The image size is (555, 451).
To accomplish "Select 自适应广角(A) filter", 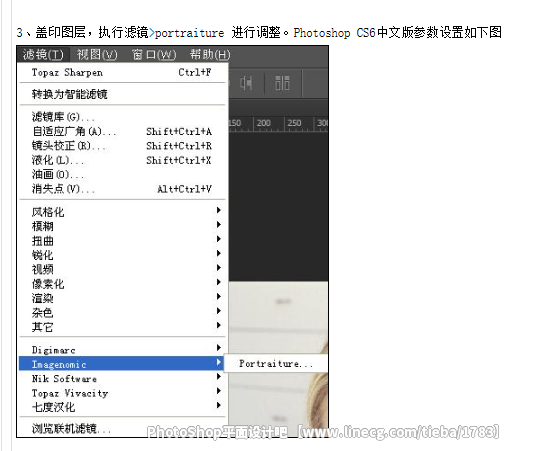I will coord(122,131).
